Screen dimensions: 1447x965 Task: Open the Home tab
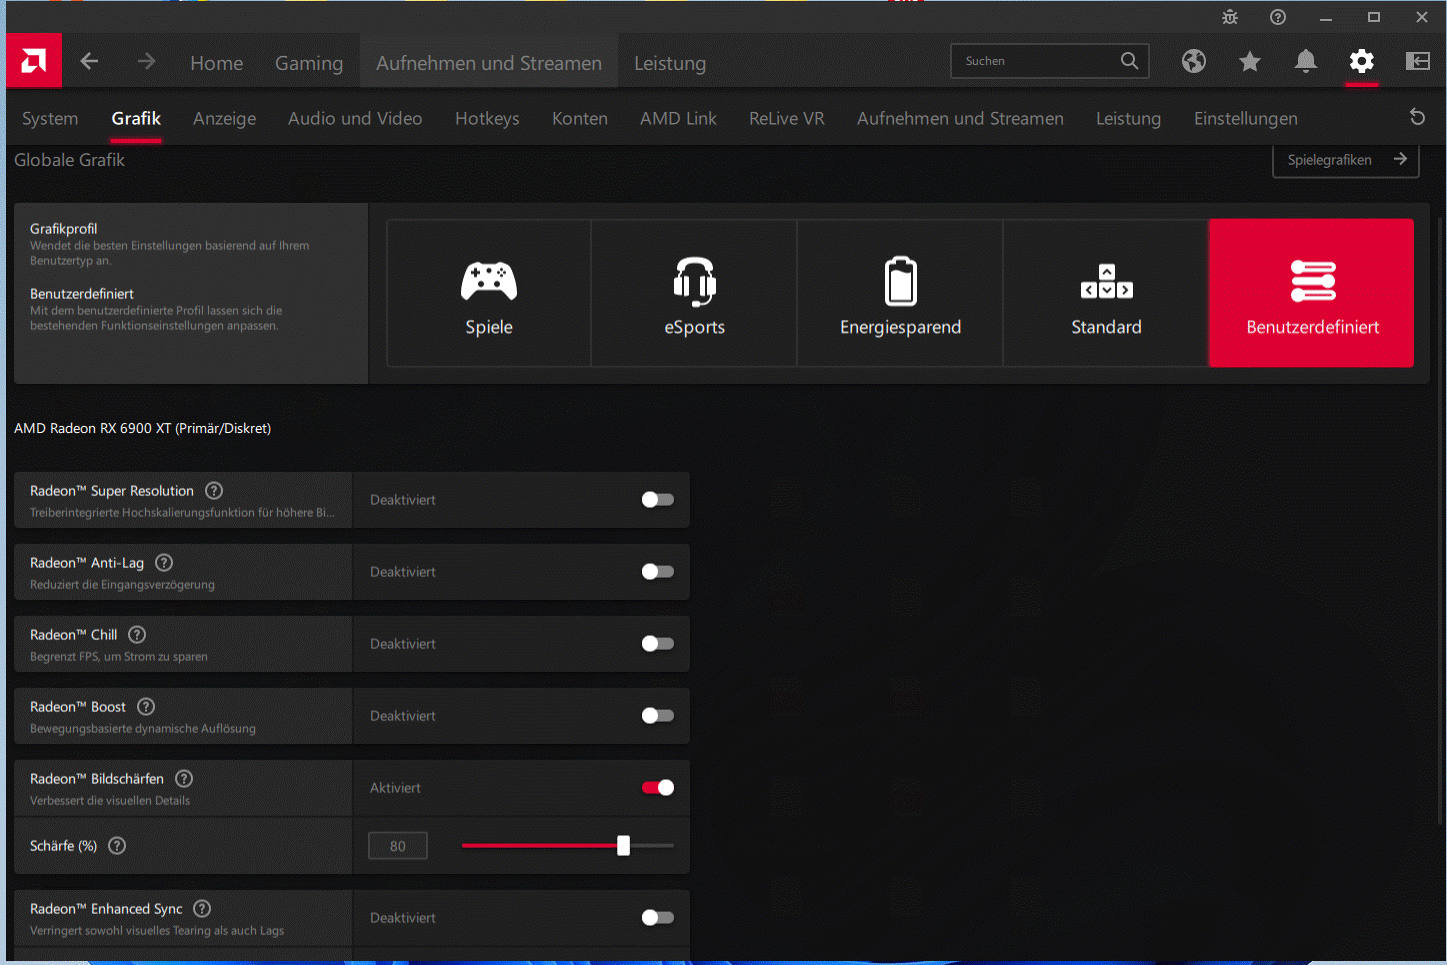coord(217,63)
